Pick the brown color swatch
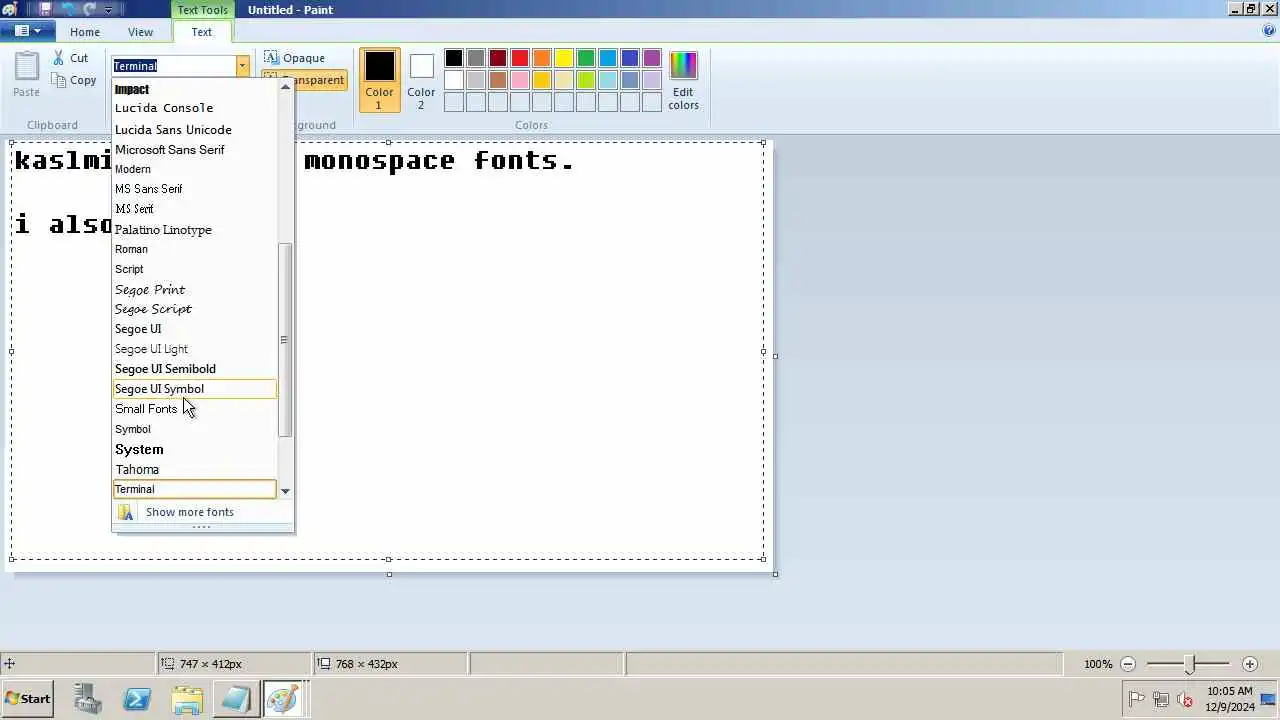 [x=498, y=80]
